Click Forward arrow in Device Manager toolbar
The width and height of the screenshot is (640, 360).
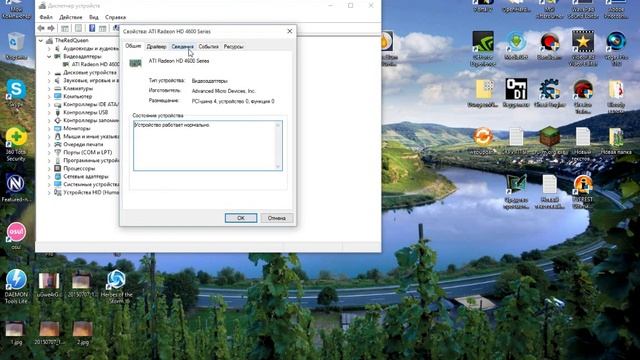(x=51, y=28)
